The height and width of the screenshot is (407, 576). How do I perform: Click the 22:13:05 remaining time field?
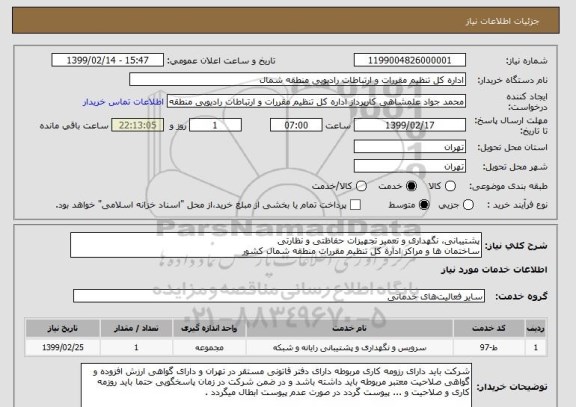137,125
